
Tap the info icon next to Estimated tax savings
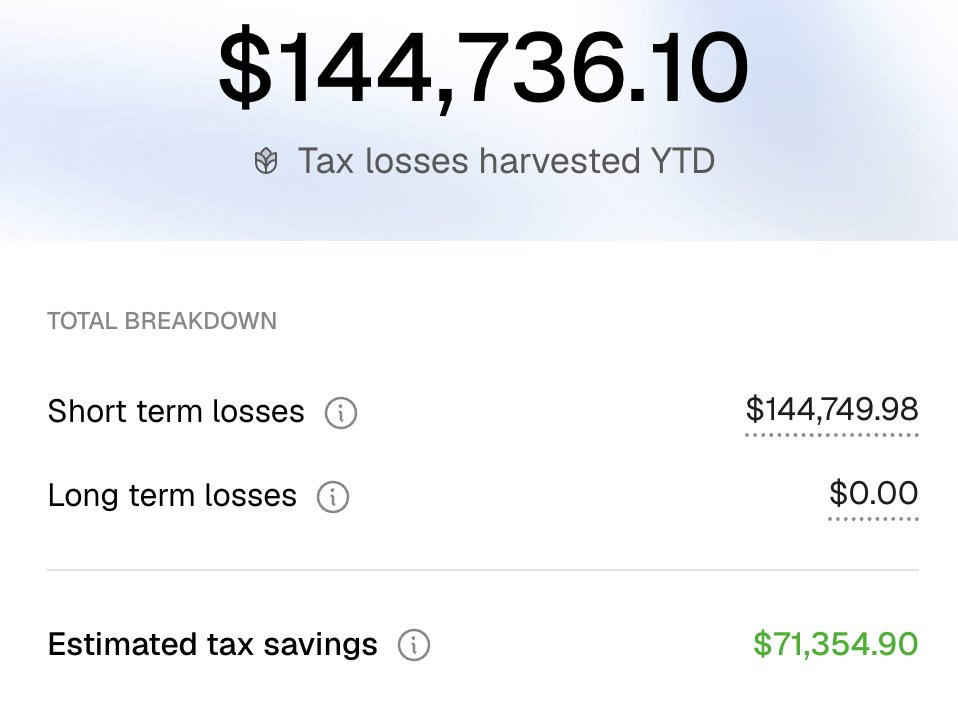(413, 645)
